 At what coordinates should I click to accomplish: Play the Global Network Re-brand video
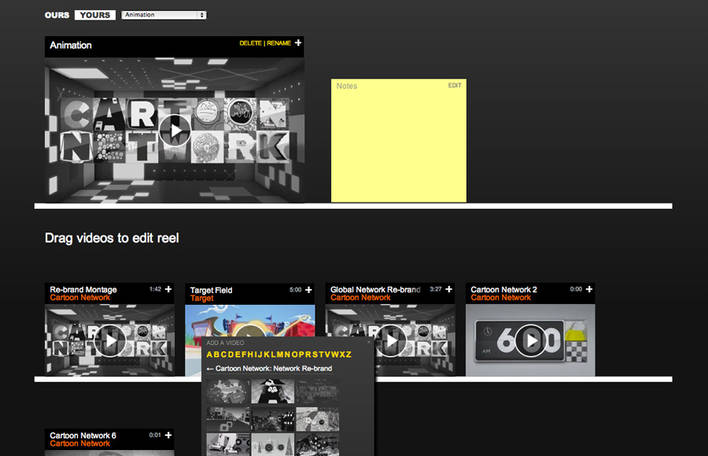pos(391,341)
